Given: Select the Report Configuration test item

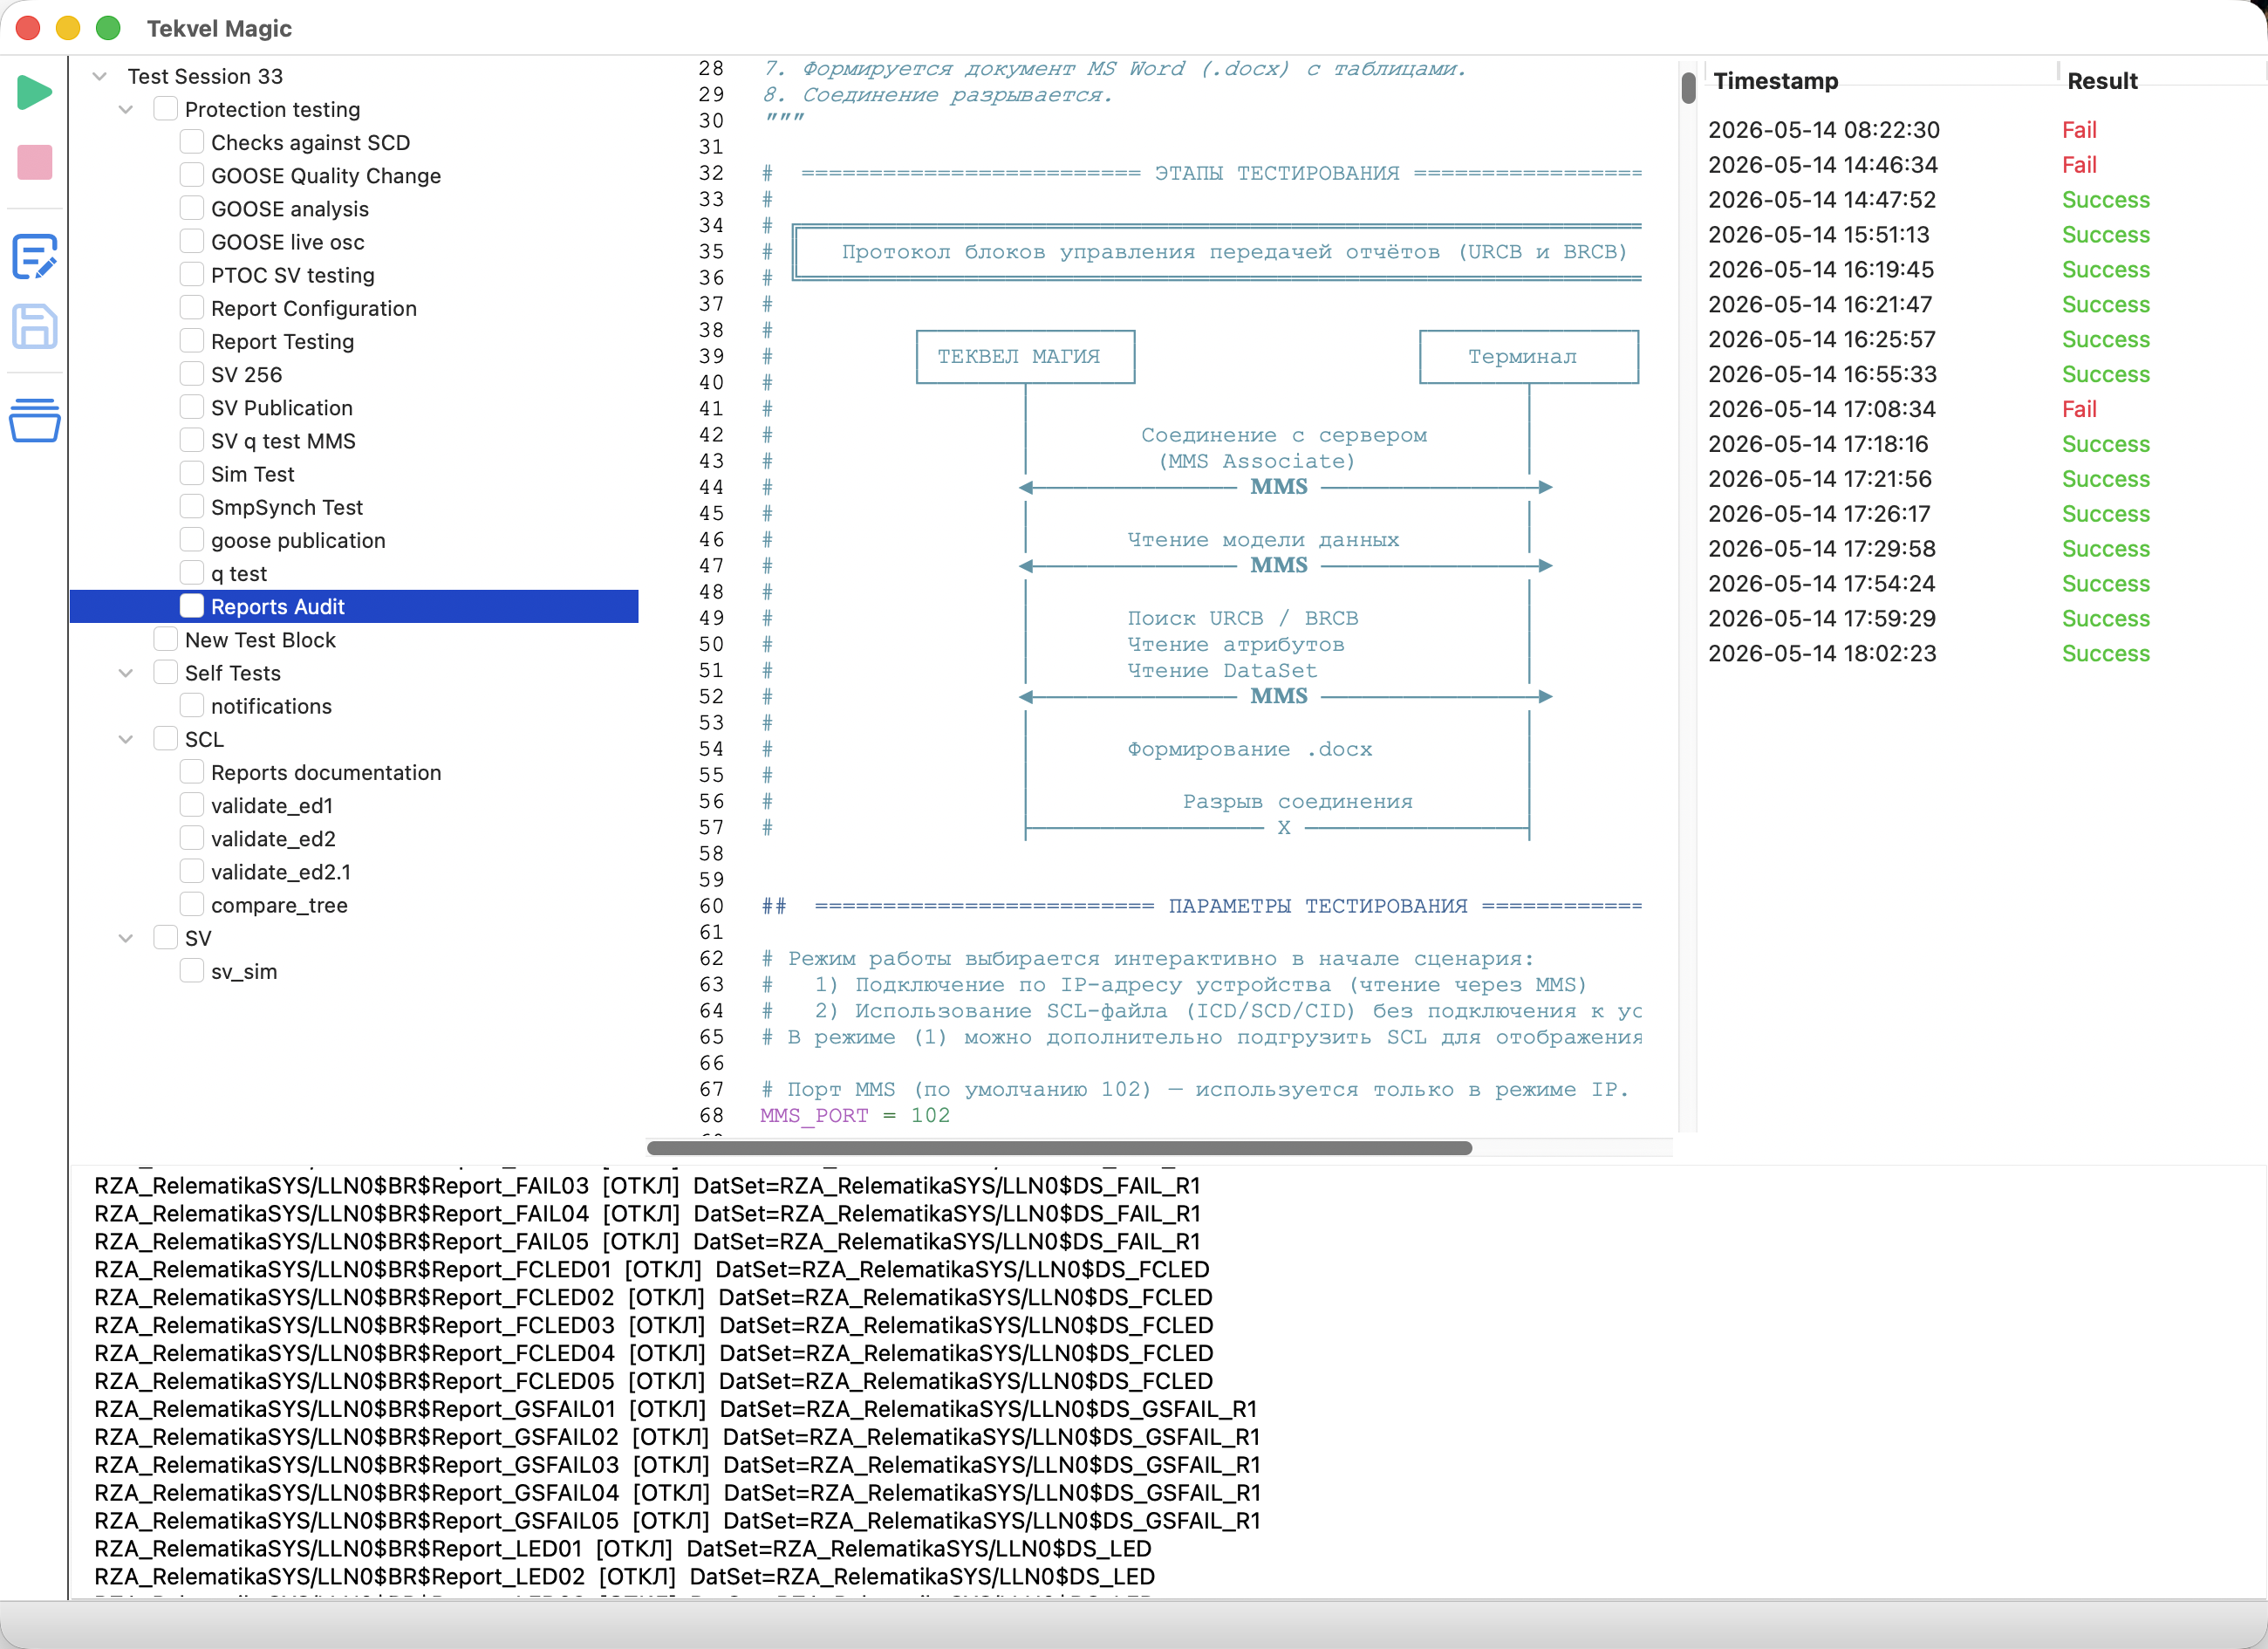Looking at the screenshot, I should pyautogui.click(x=313, y=308).
